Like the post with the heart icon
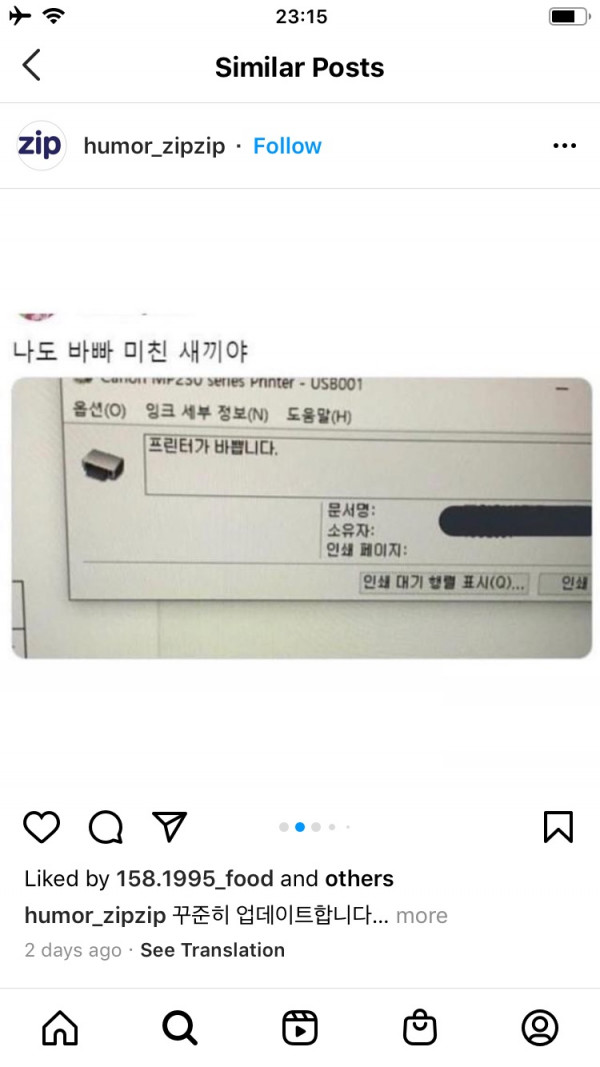Image resolution: width=600 pixels, height=1067 pixels. point(41,827)
